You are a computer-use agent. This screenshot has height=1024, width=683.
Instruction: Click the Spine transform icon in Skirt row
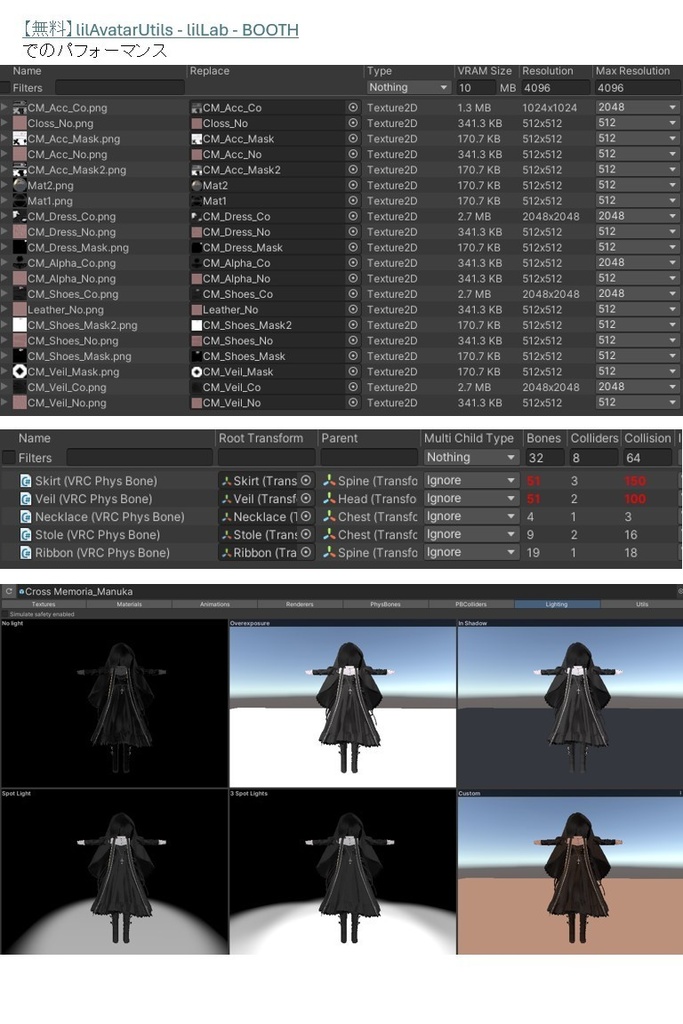point(330,481)
